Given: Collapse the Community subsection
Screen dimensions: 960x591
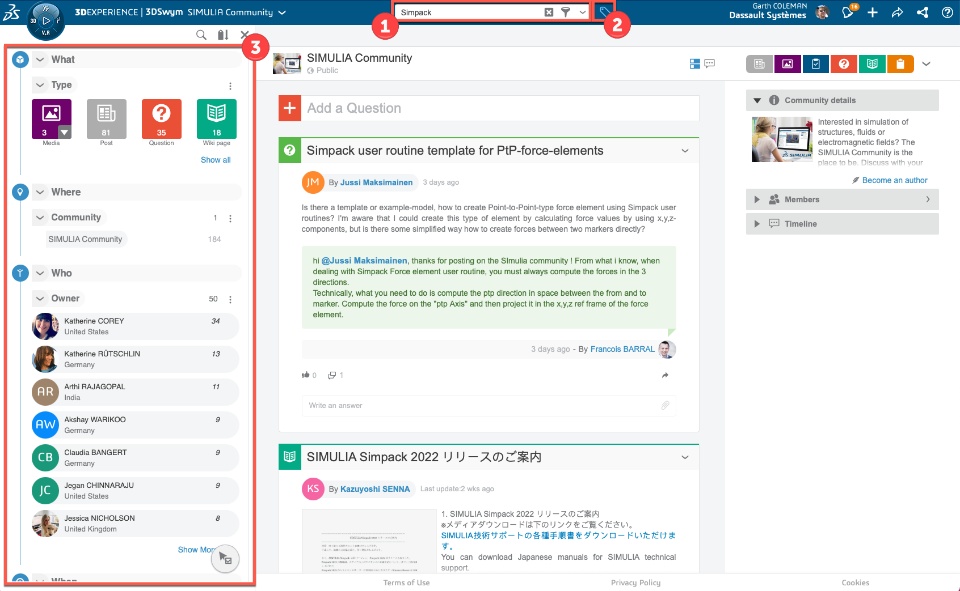Looking at the screenshot, I should 40,217.
